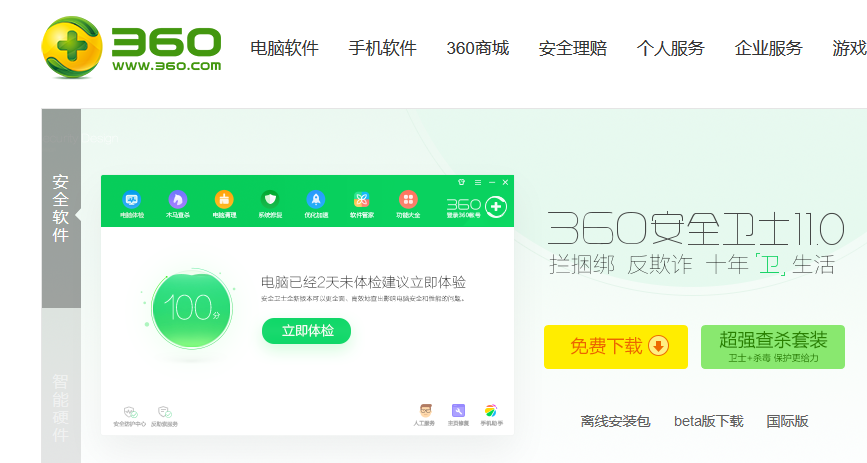
Task: Open the 安全理赔 (security claims) menu item
Action: pyautogui.click(x=573, y=48)
